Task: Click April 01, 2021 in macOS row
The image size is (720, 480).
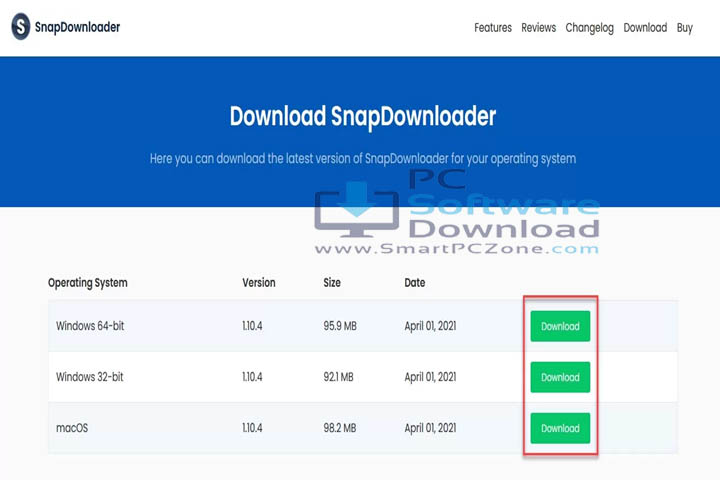Action: [430, 428]
